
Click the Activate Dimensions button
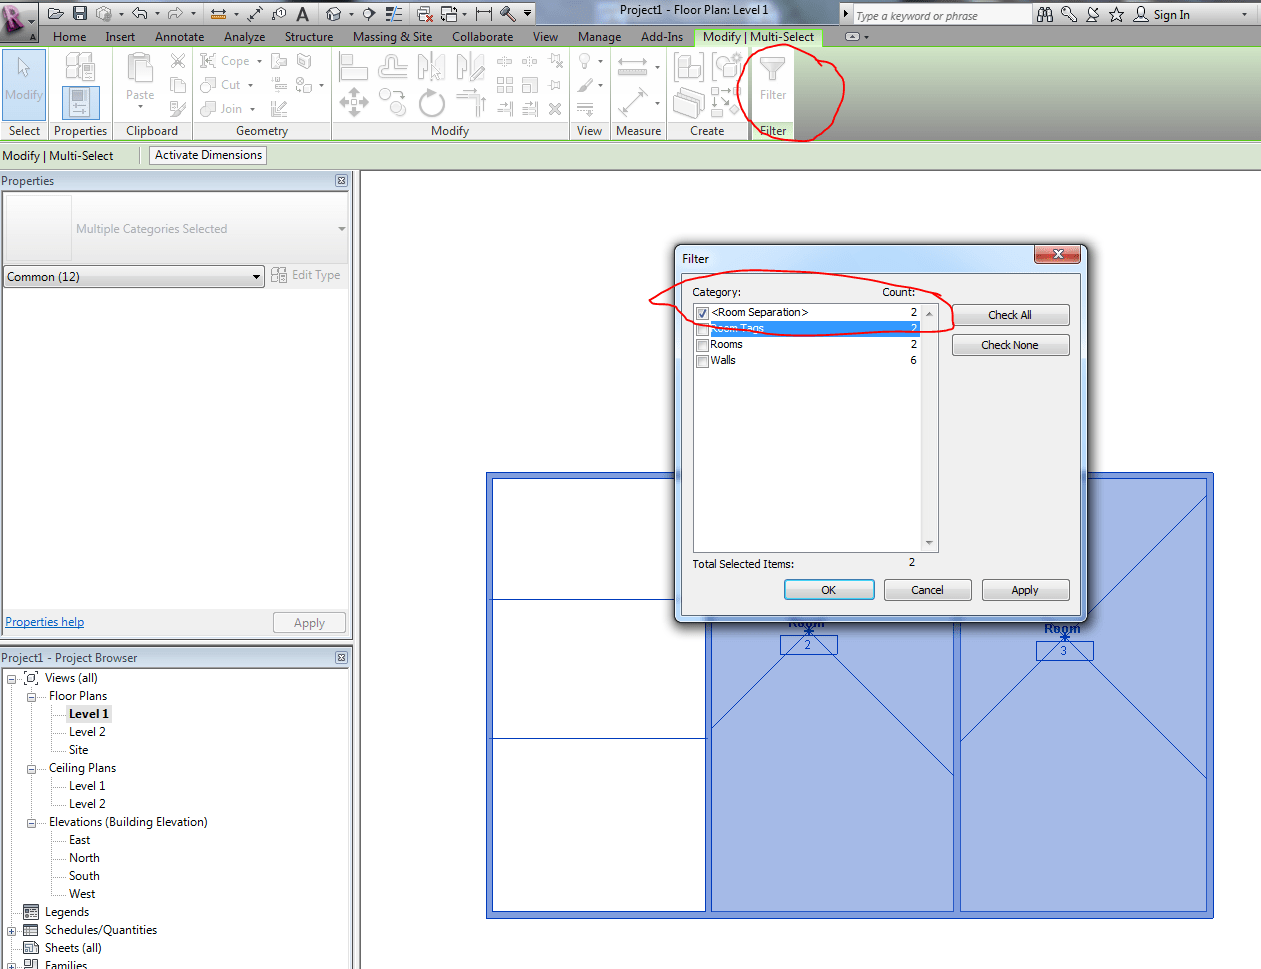(209, 155)
